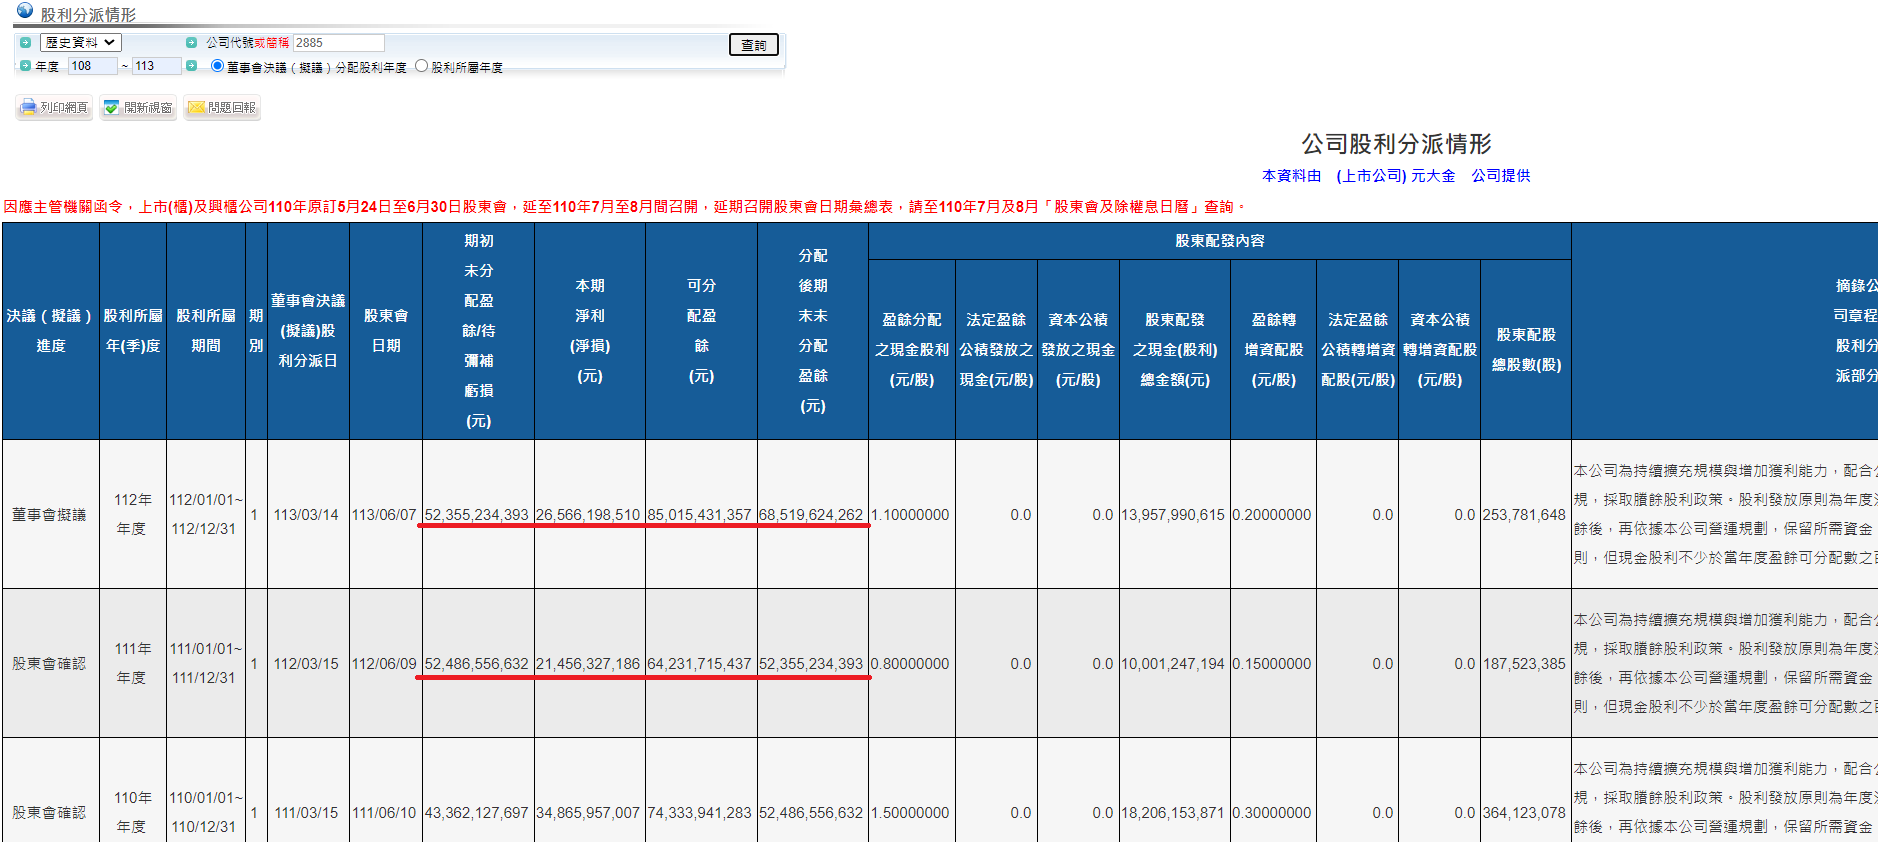Click the 股東會日期 column header

point(386,330)
